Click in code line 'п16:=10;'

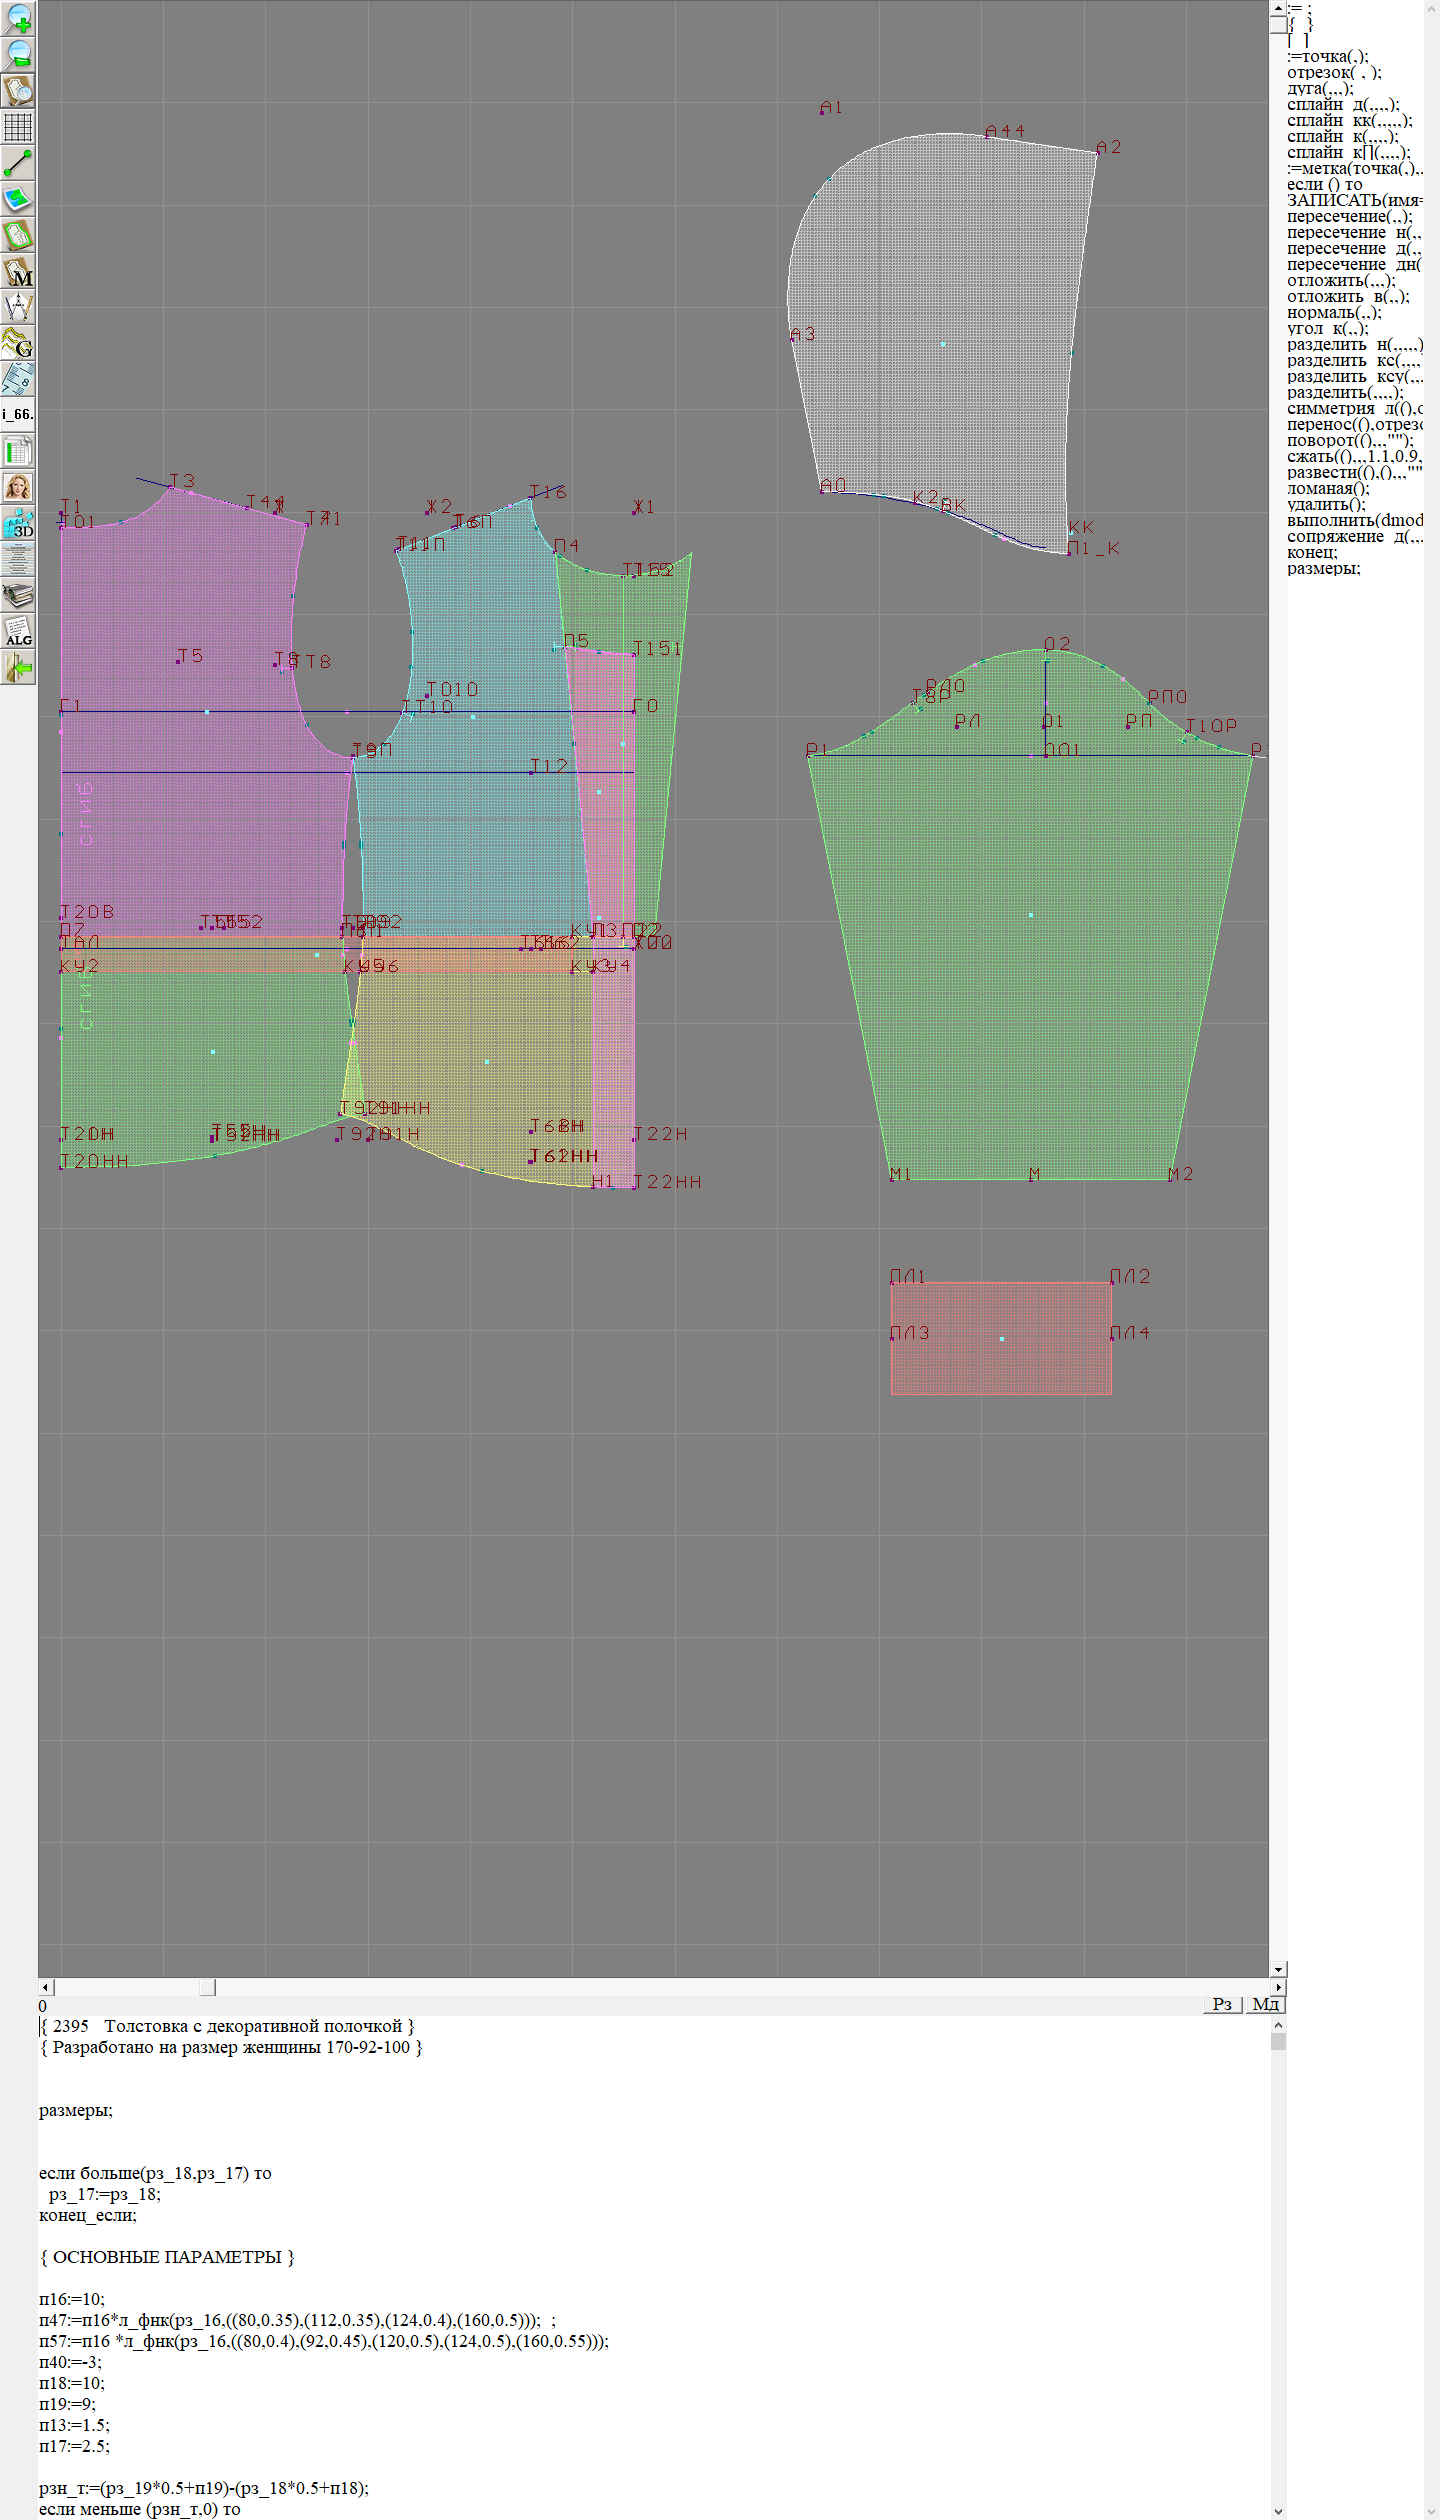pos(72,2299)
